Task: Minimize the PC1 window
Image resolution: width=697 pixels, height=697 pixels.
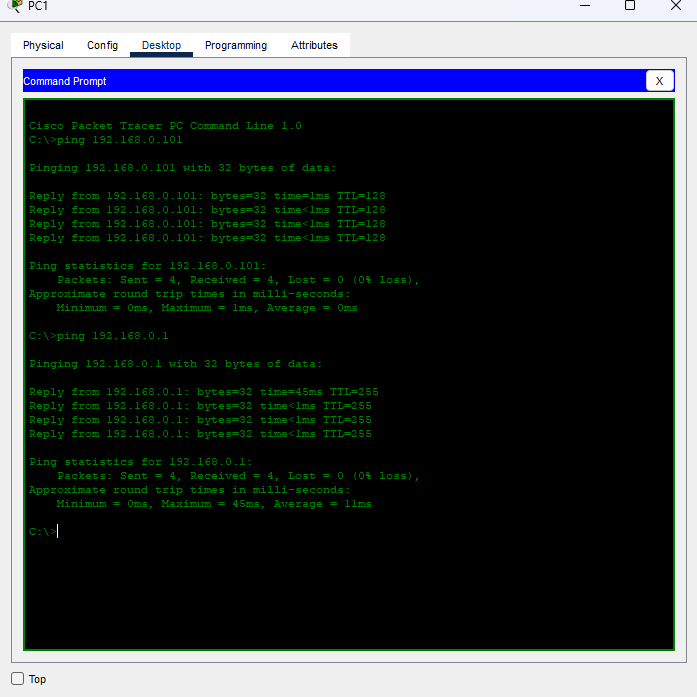Action: coord(583,6)
